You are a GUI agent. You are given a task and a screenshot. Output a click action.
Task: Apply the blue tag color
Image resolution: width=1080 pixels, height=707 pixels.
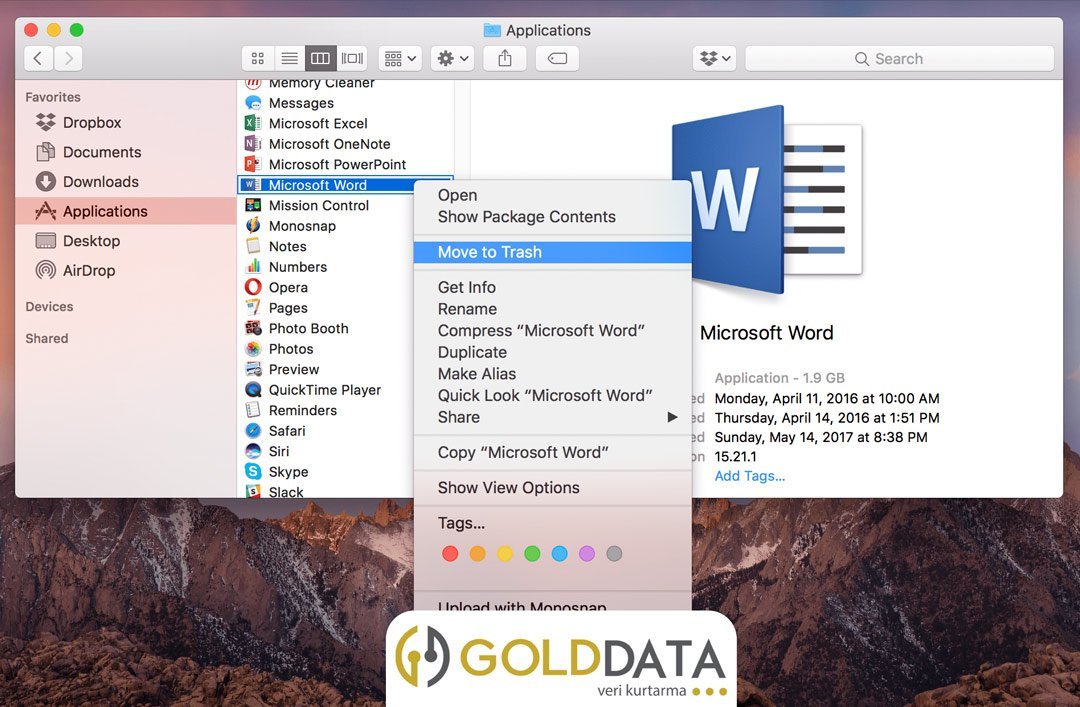pyautogui.click(x=559, y=554)
